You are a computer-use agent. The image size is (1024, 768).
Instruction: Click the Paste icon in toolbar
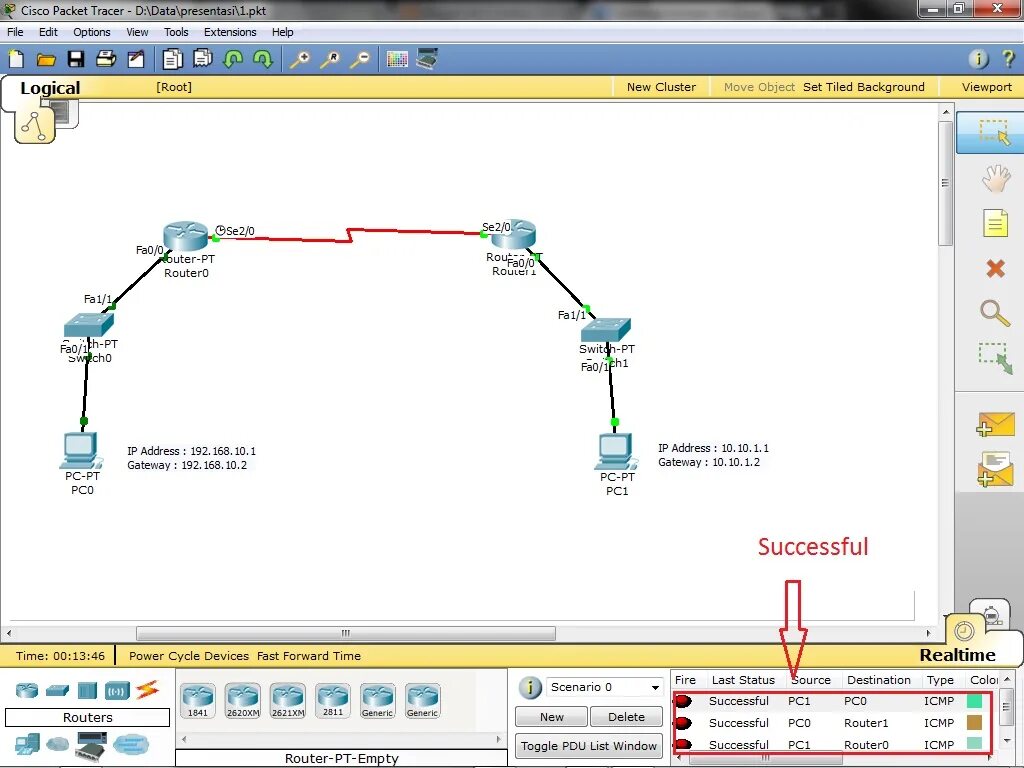click(202, 59)
